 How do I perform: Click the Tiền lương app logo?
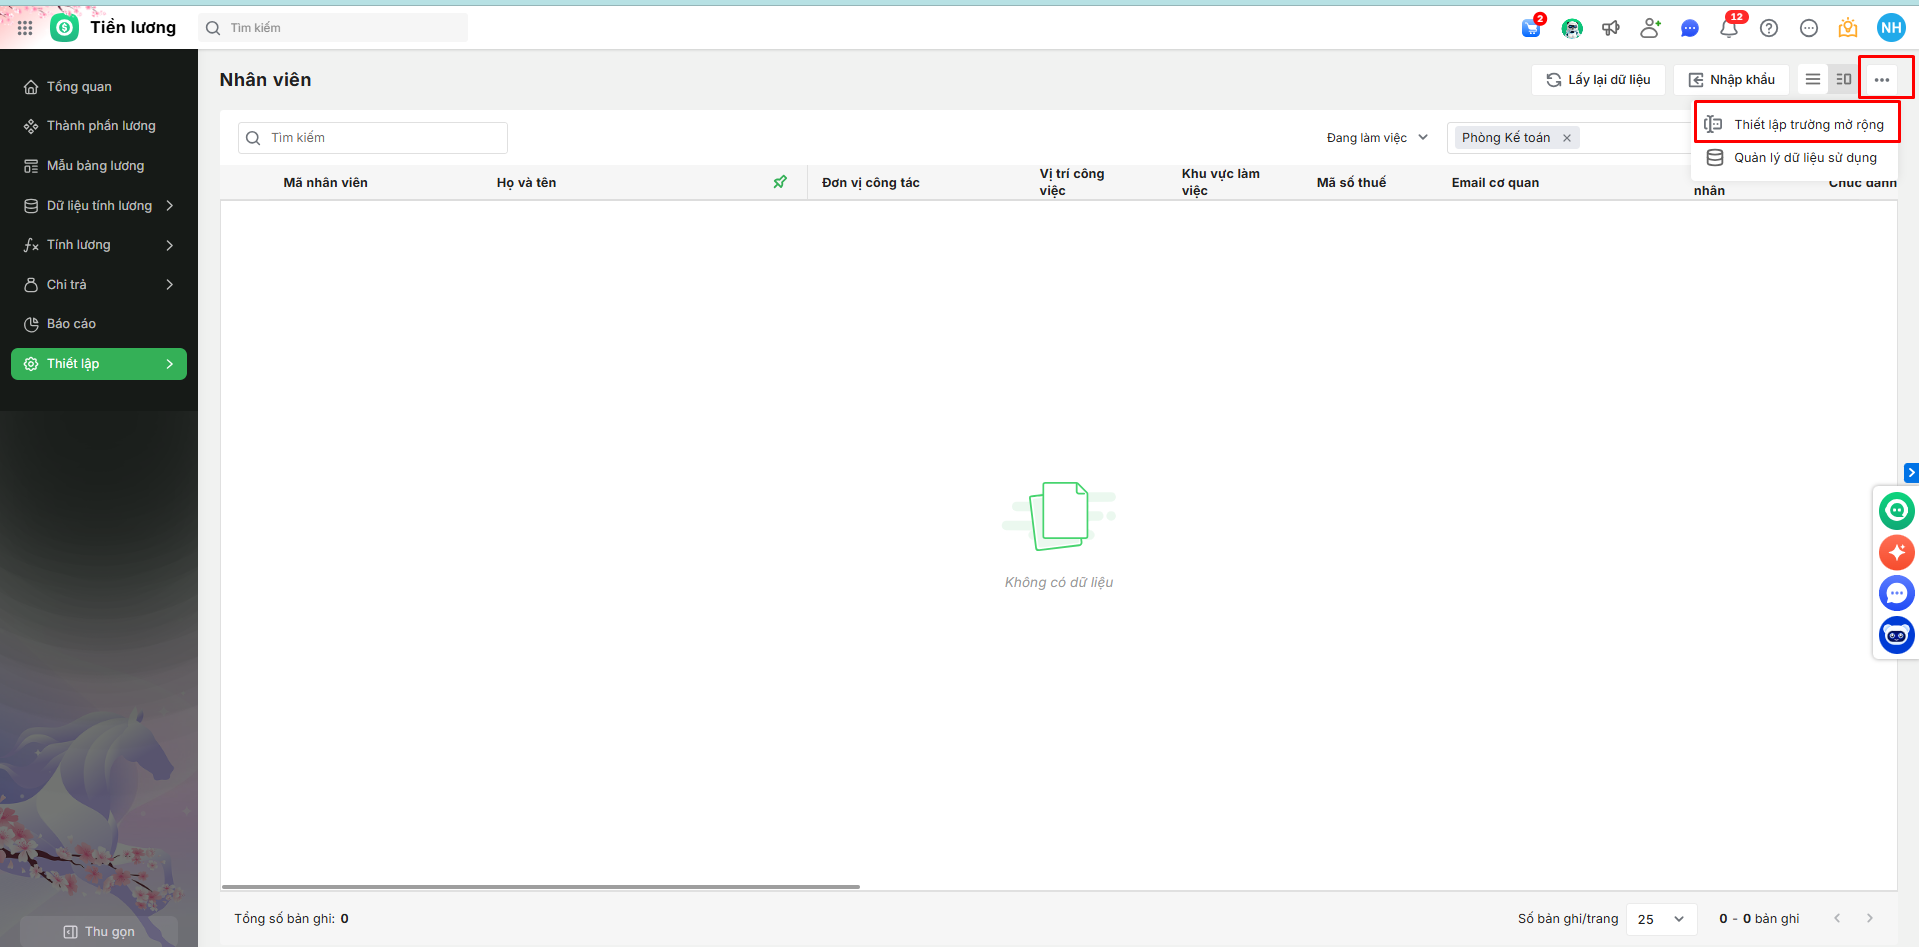click(65, 28)
